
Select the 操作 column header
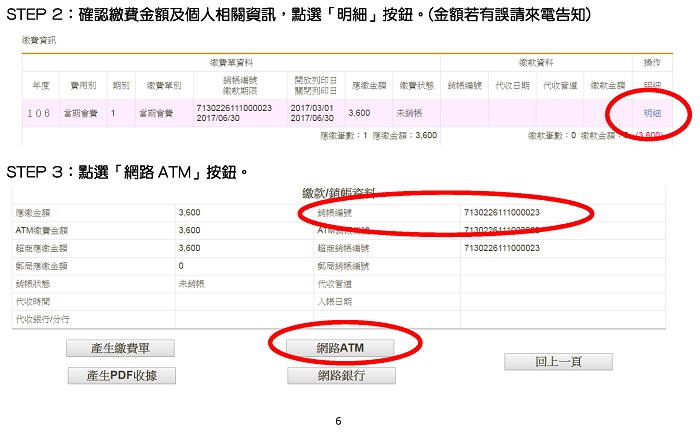click(650, 63)
